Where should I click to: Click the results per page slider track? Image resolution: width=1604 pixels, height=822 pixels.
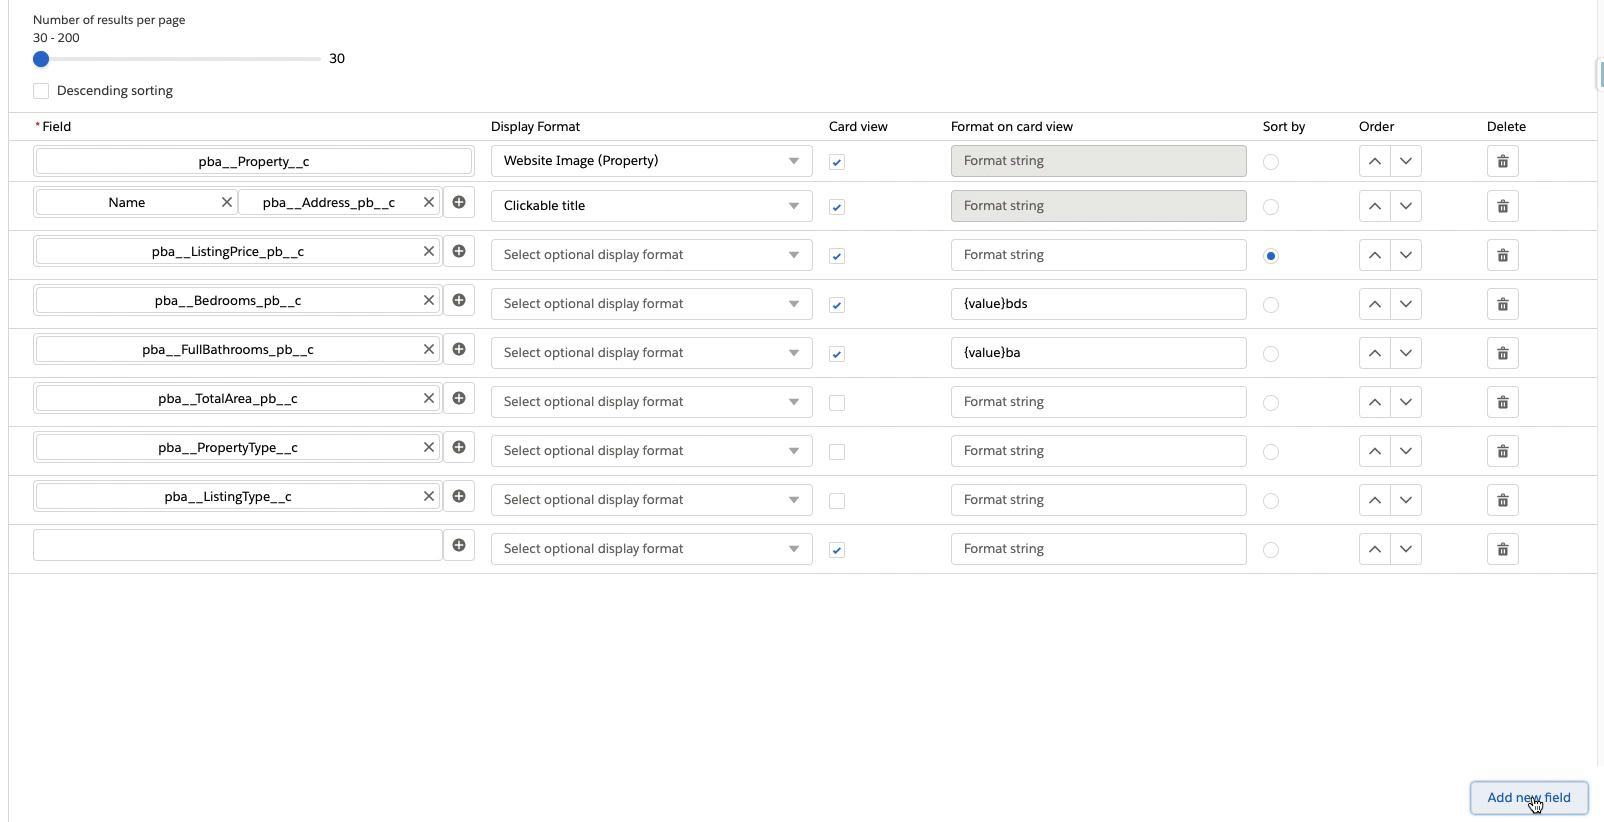tap(177, 59)
